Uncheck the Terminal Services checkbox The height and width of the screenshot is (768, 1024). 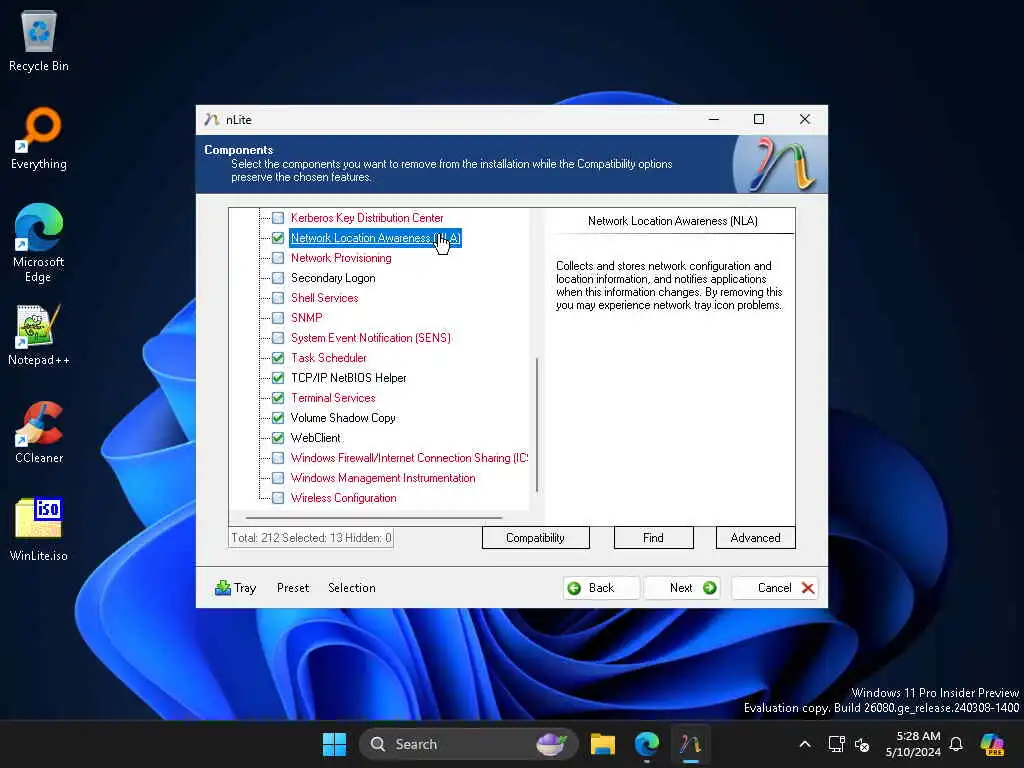tap(278, 398)
